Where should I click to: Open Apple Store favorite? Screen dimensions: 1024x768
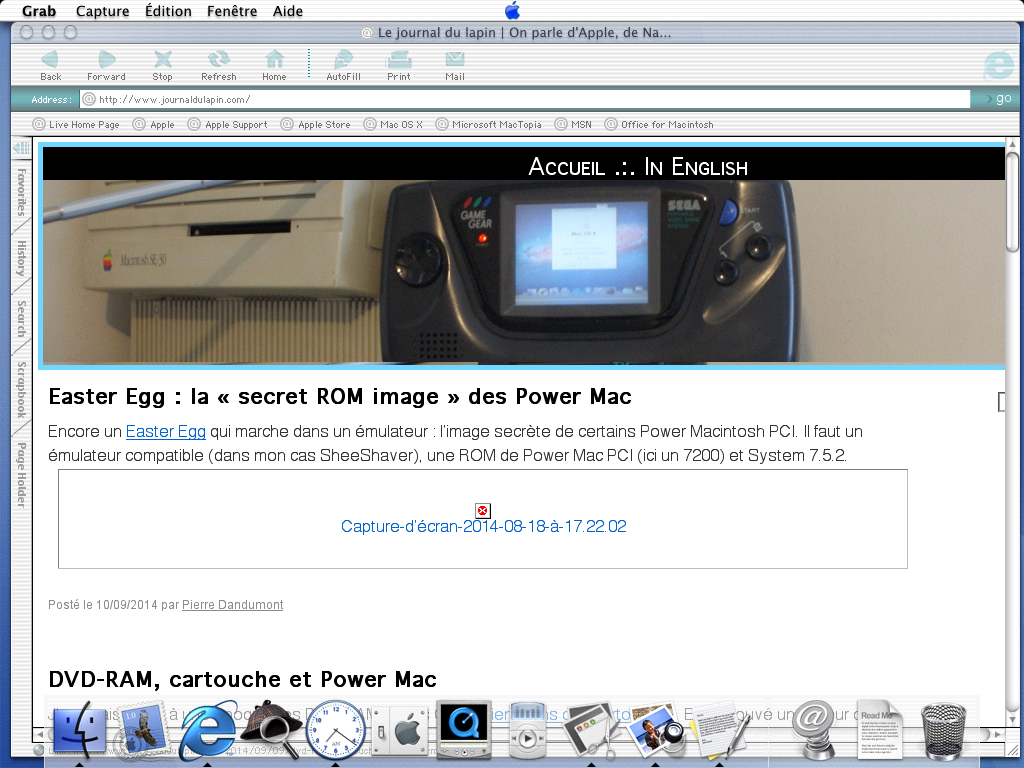pyautogui.click(x=316, y=124)
